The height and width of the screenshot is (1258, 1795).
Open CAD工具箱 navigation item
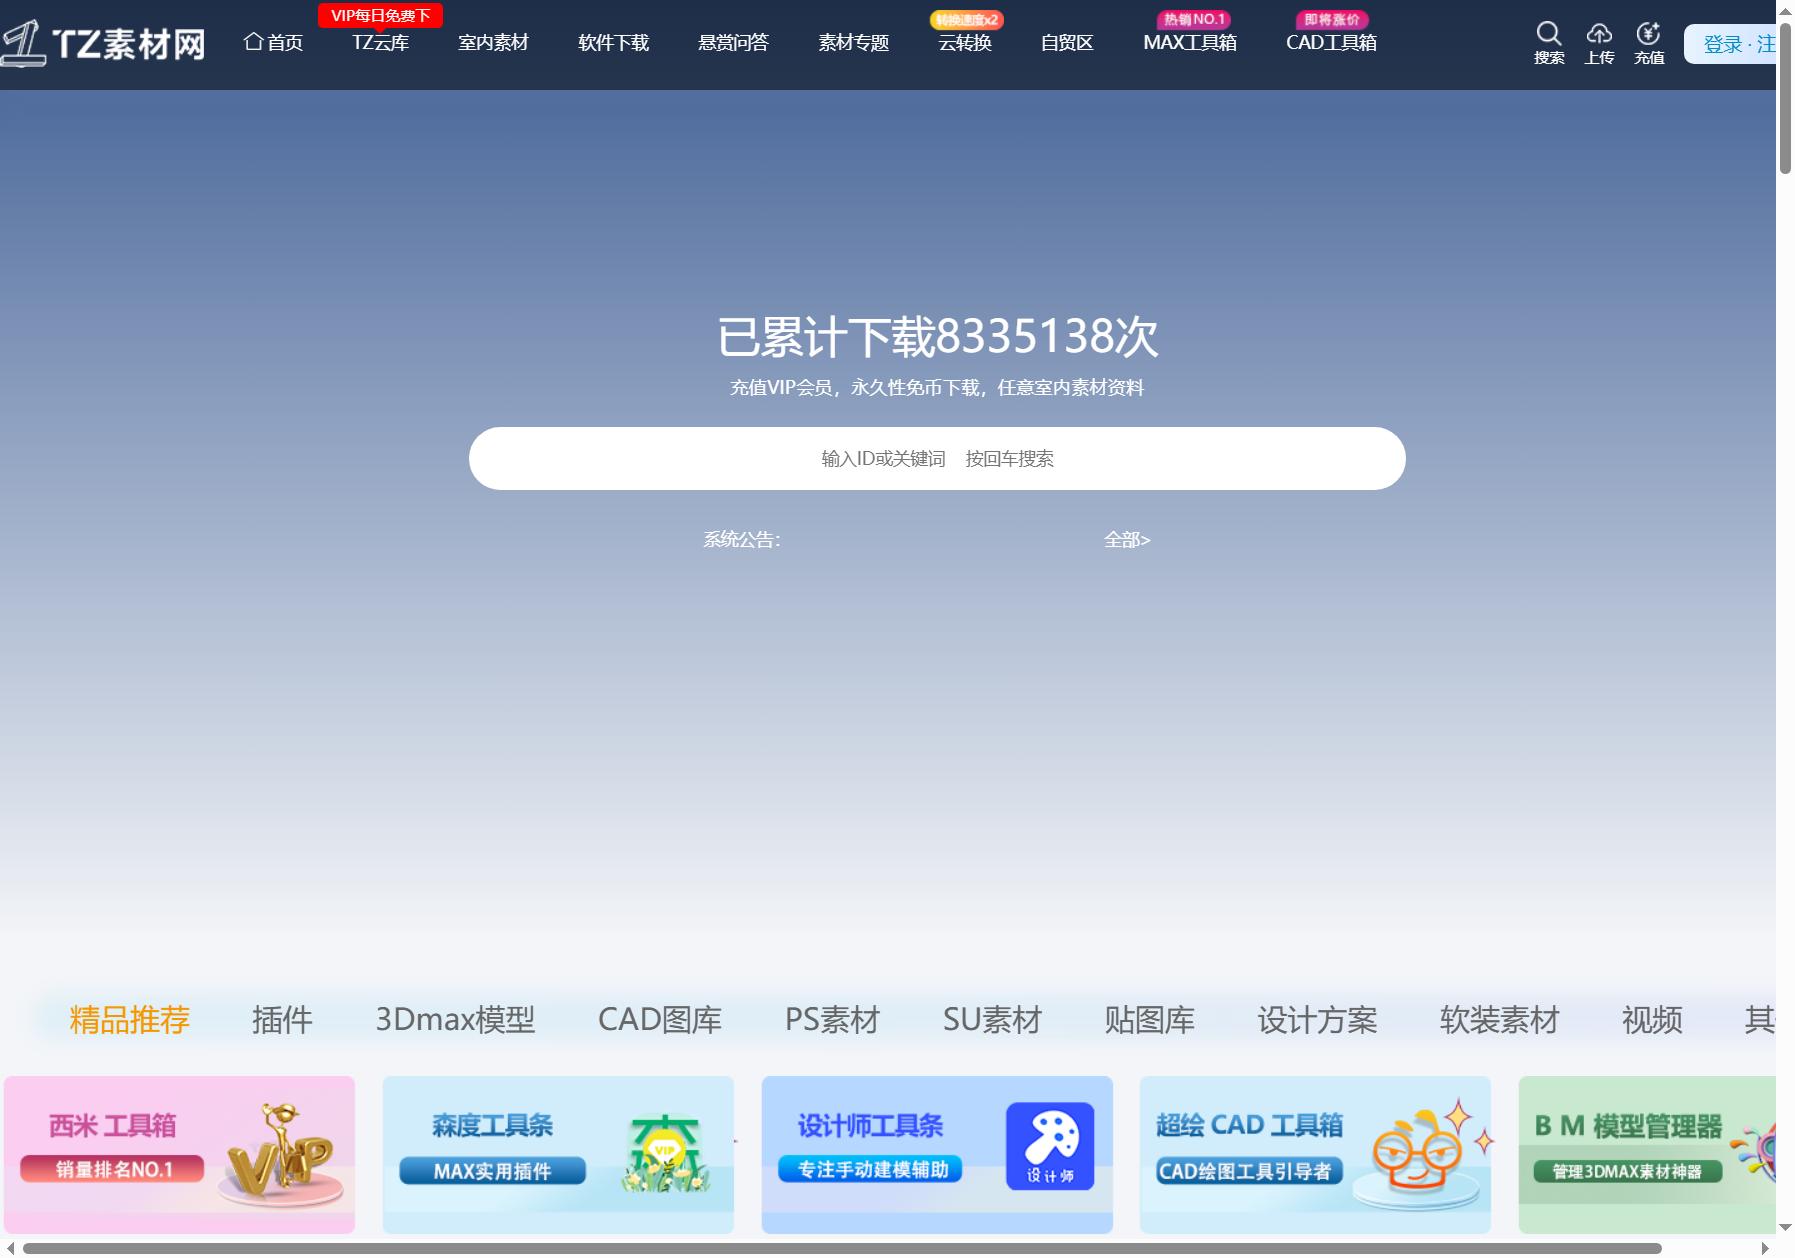(1331, 42)
